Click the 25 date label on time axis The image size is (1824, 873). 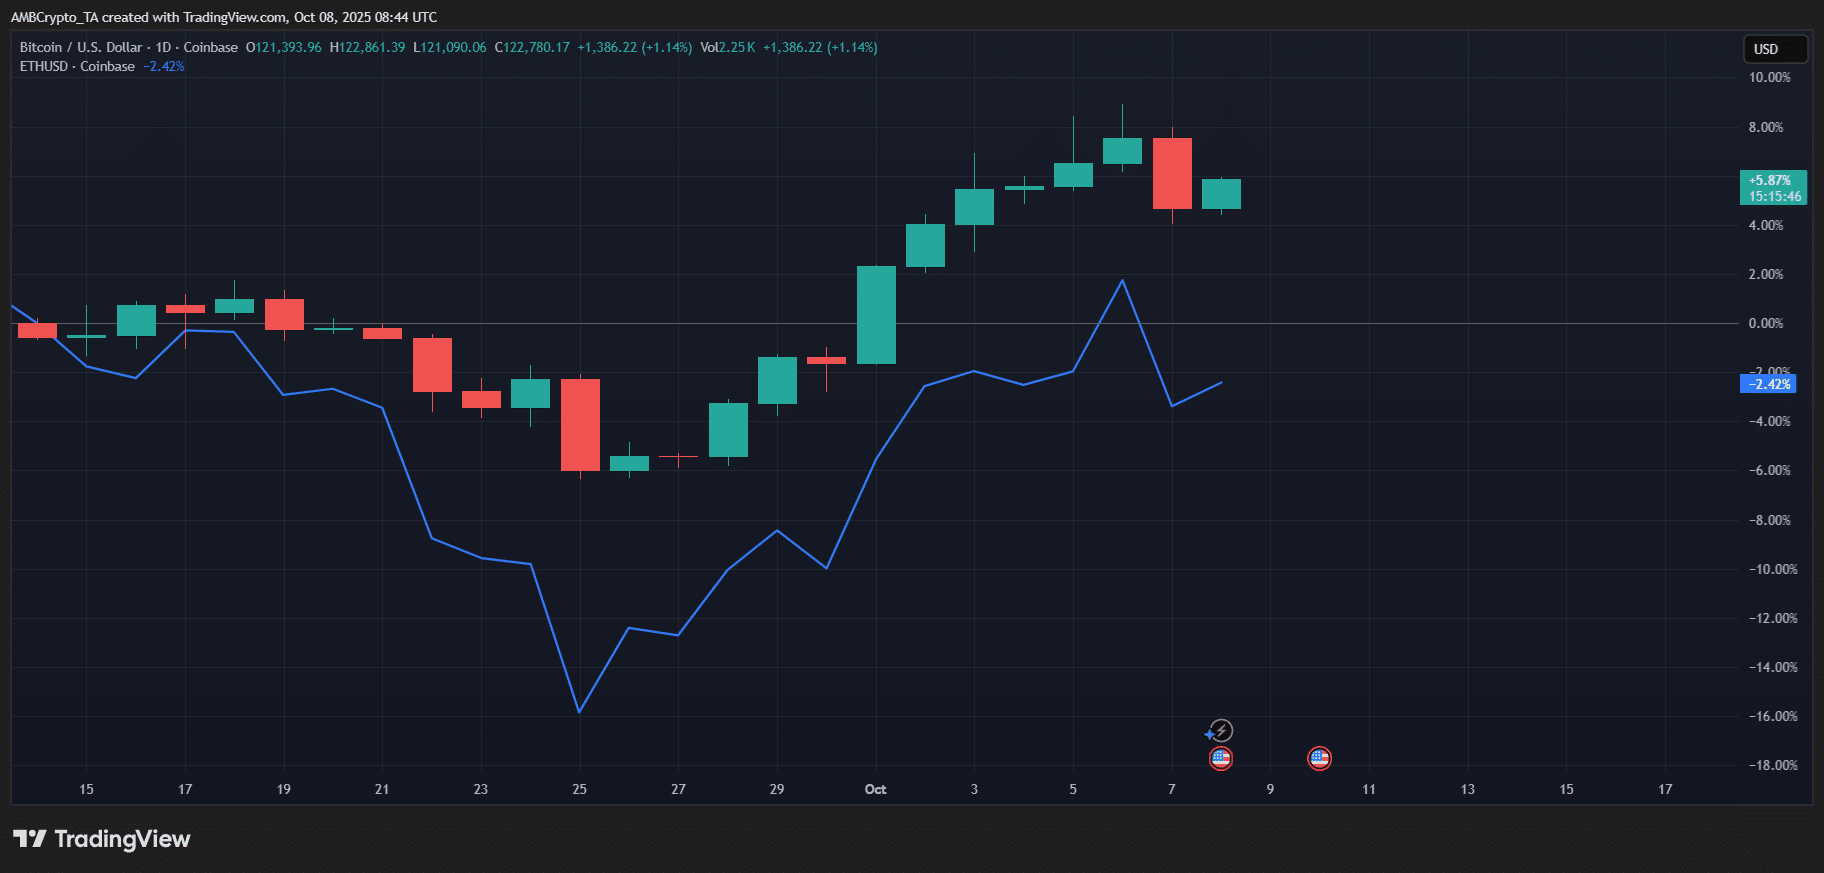(579, 789)
